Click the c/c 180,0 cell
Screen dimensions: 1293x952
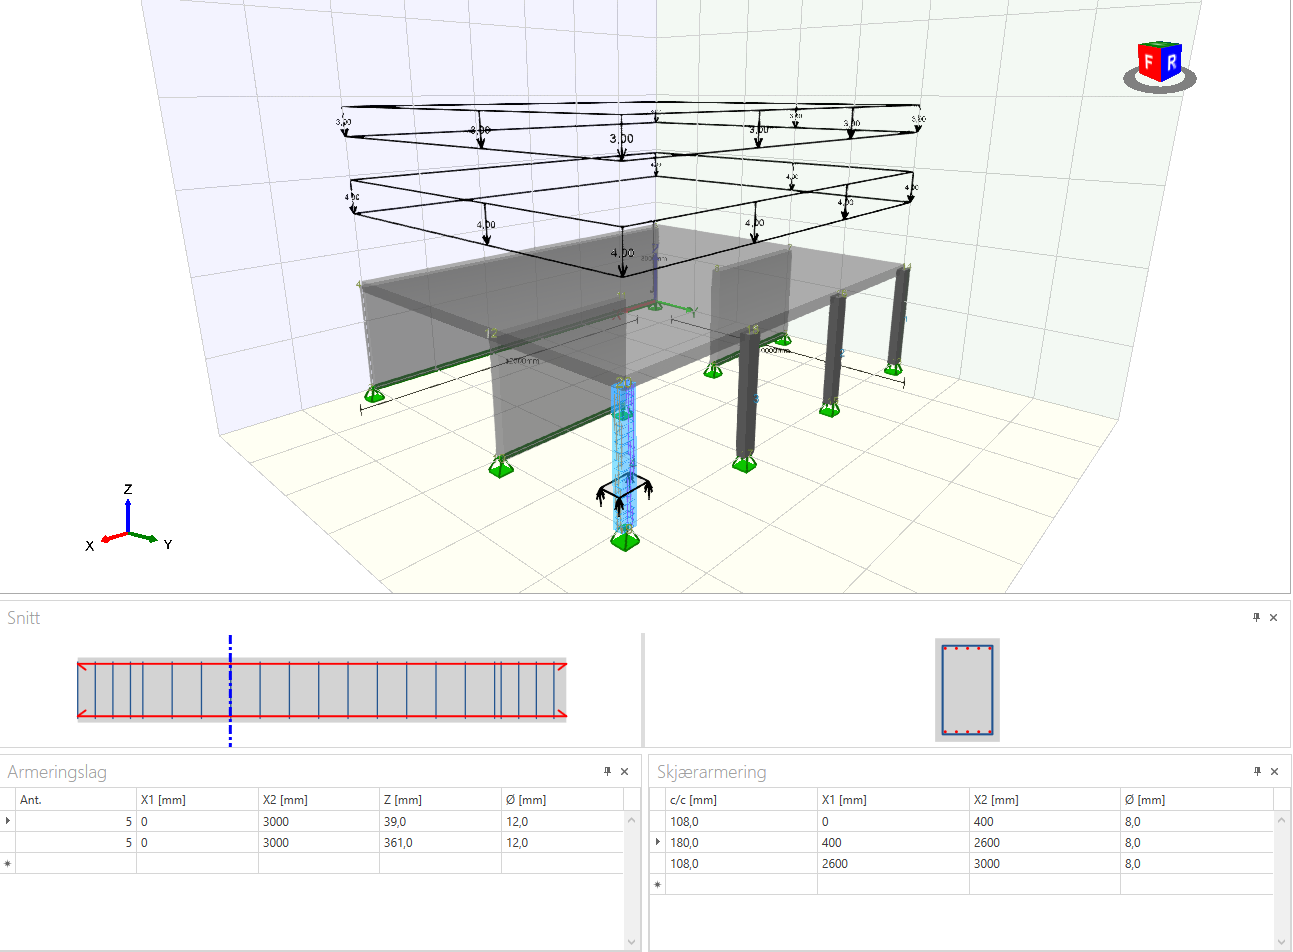click(742, 842)
